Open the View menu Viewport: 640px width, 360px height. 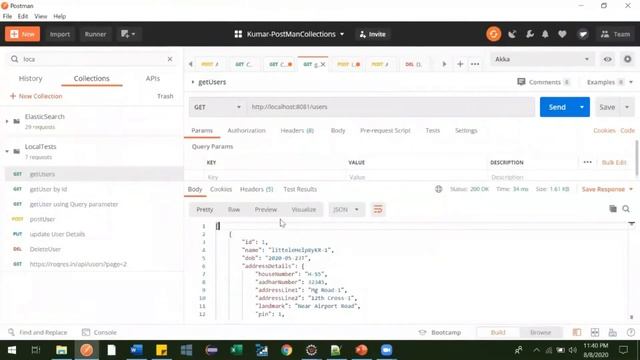[40, 16]
